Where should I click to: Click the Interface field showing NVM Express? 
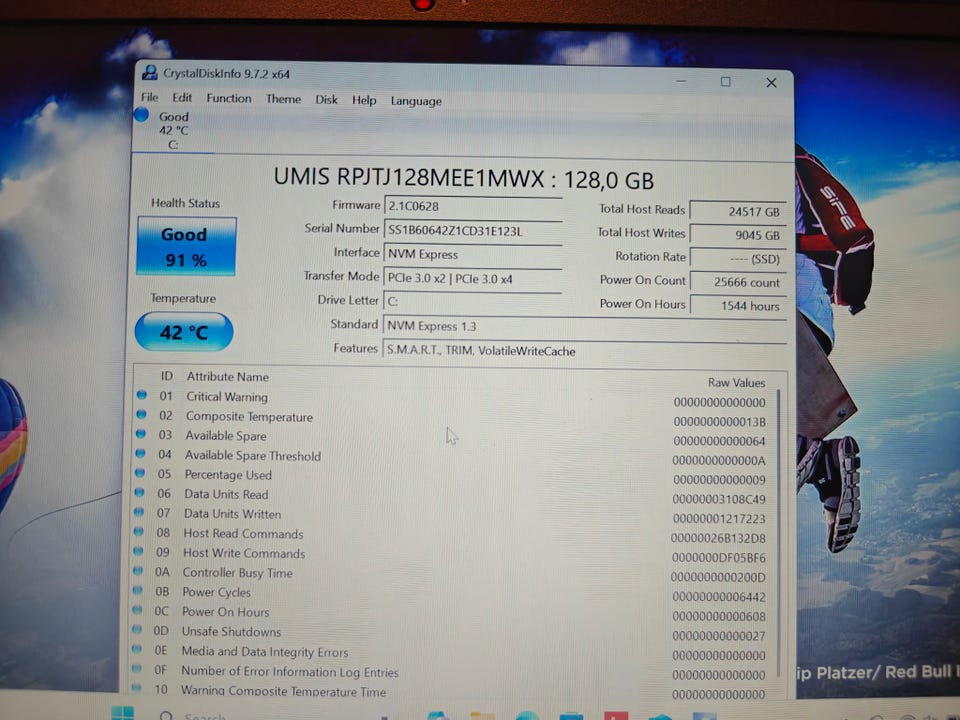[x=473, y=254]
